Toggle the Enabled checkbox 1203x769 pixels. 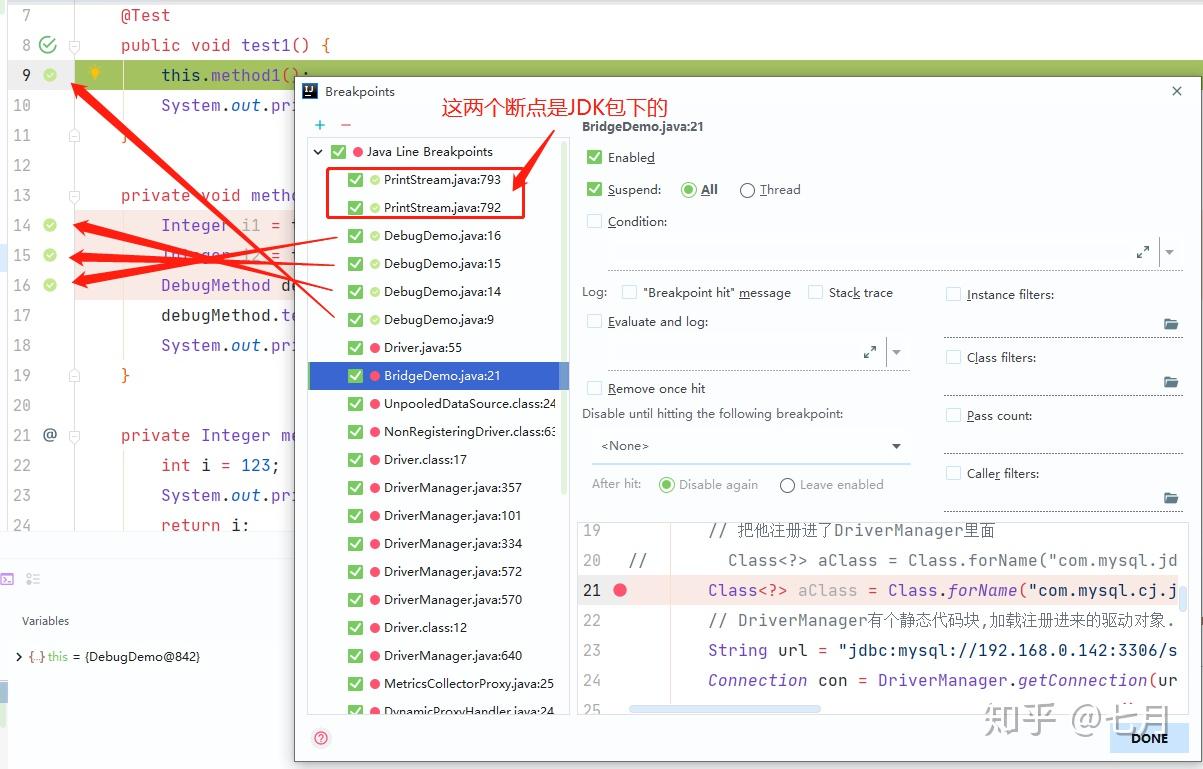pyautogui.click(x=595, y=157)
